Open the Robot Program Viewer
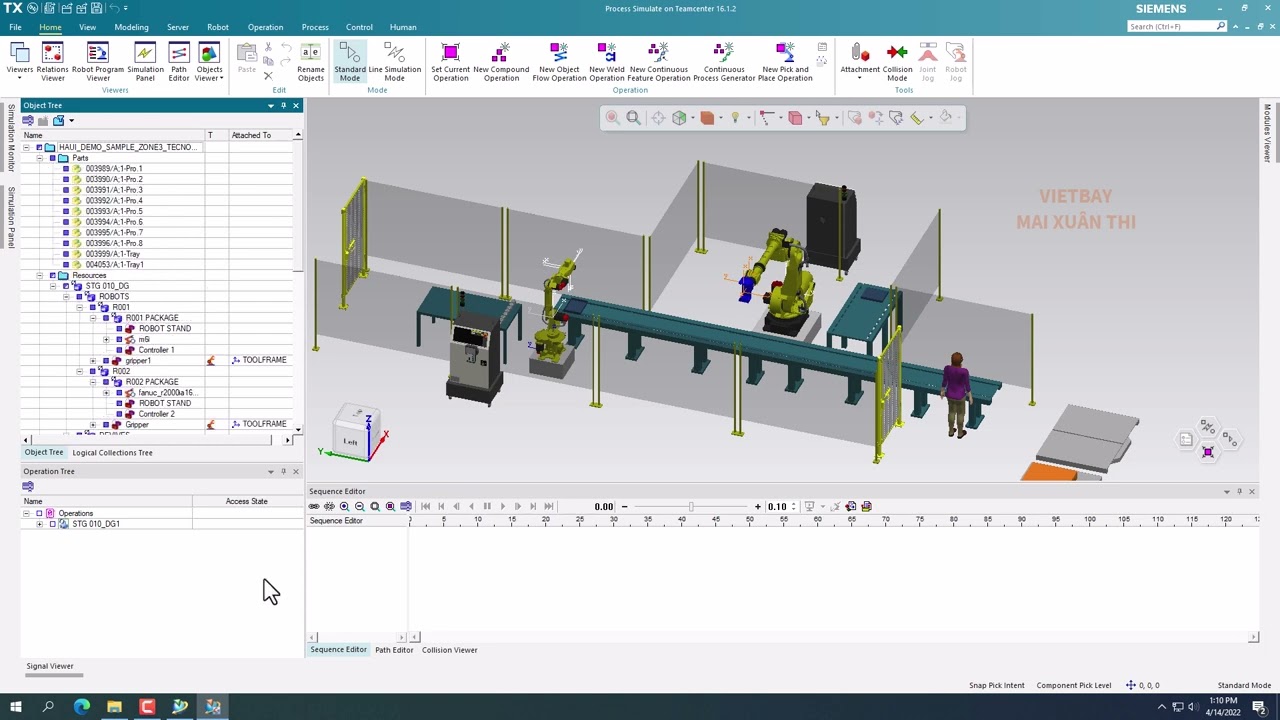1280x720 pixels. pos(97,62)
